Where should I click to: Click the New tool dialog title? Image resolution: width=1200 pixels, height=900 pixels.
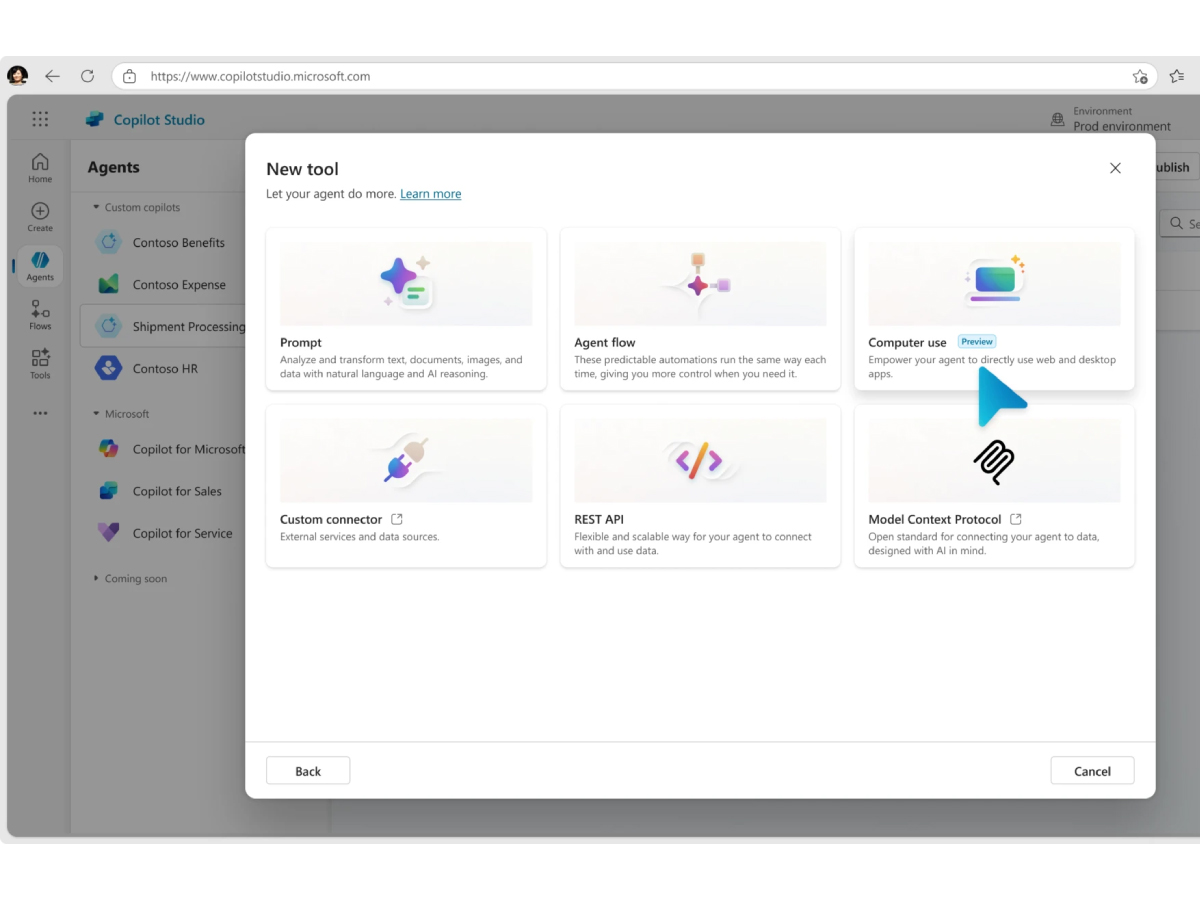[x=302, y=169]
